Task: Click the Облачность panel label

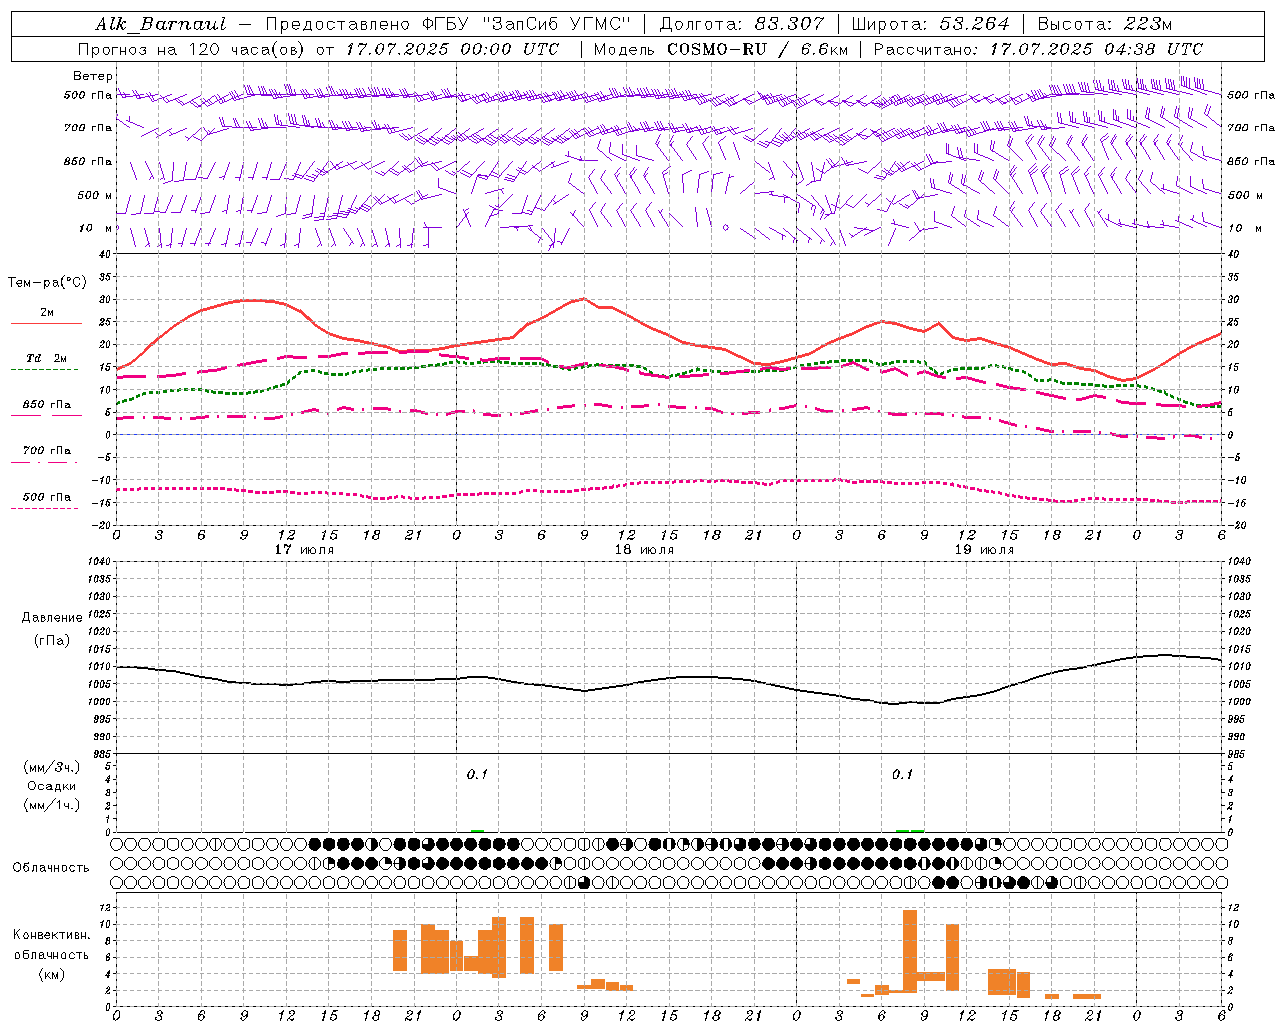Action: (51, 868)
